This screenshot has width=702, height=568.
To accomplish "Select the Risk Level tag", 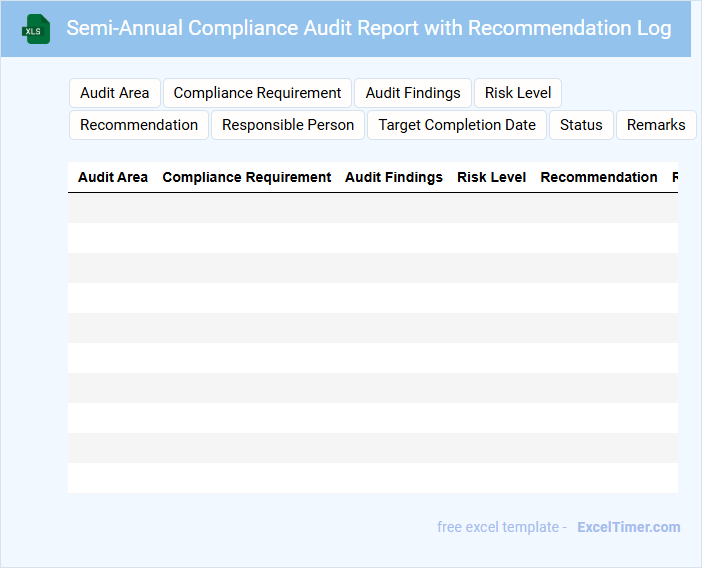I will [518, 93].
